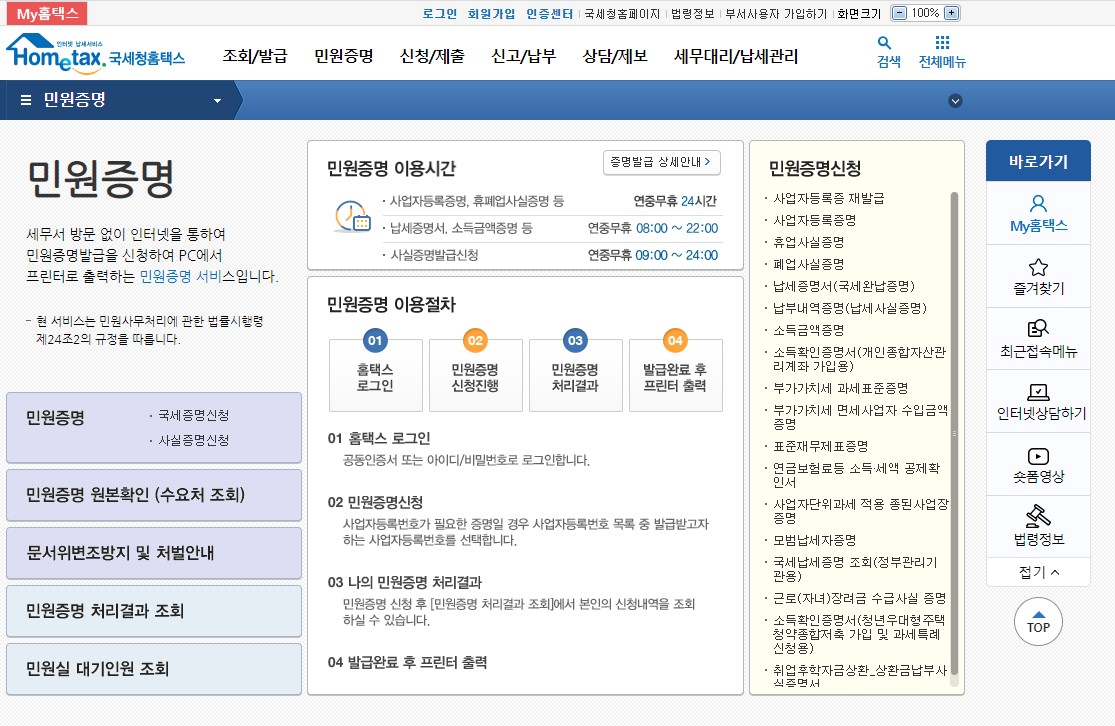Expand the chevron on the blue menu bar
Screen dimensions: 1115x726
(955, 100)
